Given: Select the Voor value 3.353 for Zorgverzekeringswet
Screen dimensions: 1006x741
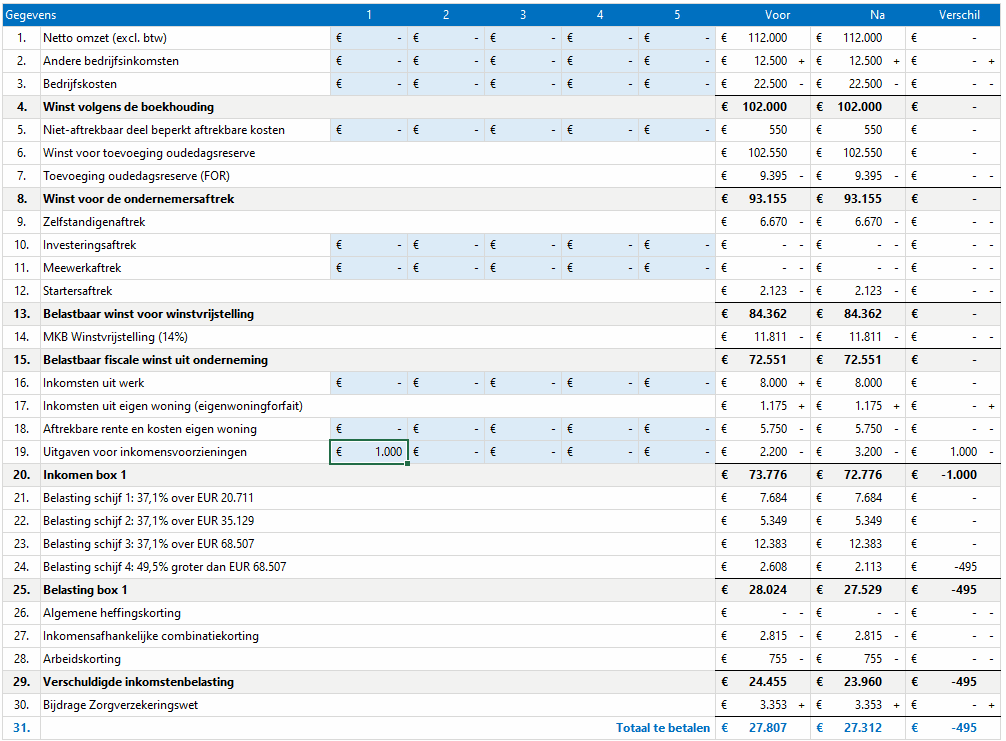Looking at the screenshot, I should pos(773,705).
